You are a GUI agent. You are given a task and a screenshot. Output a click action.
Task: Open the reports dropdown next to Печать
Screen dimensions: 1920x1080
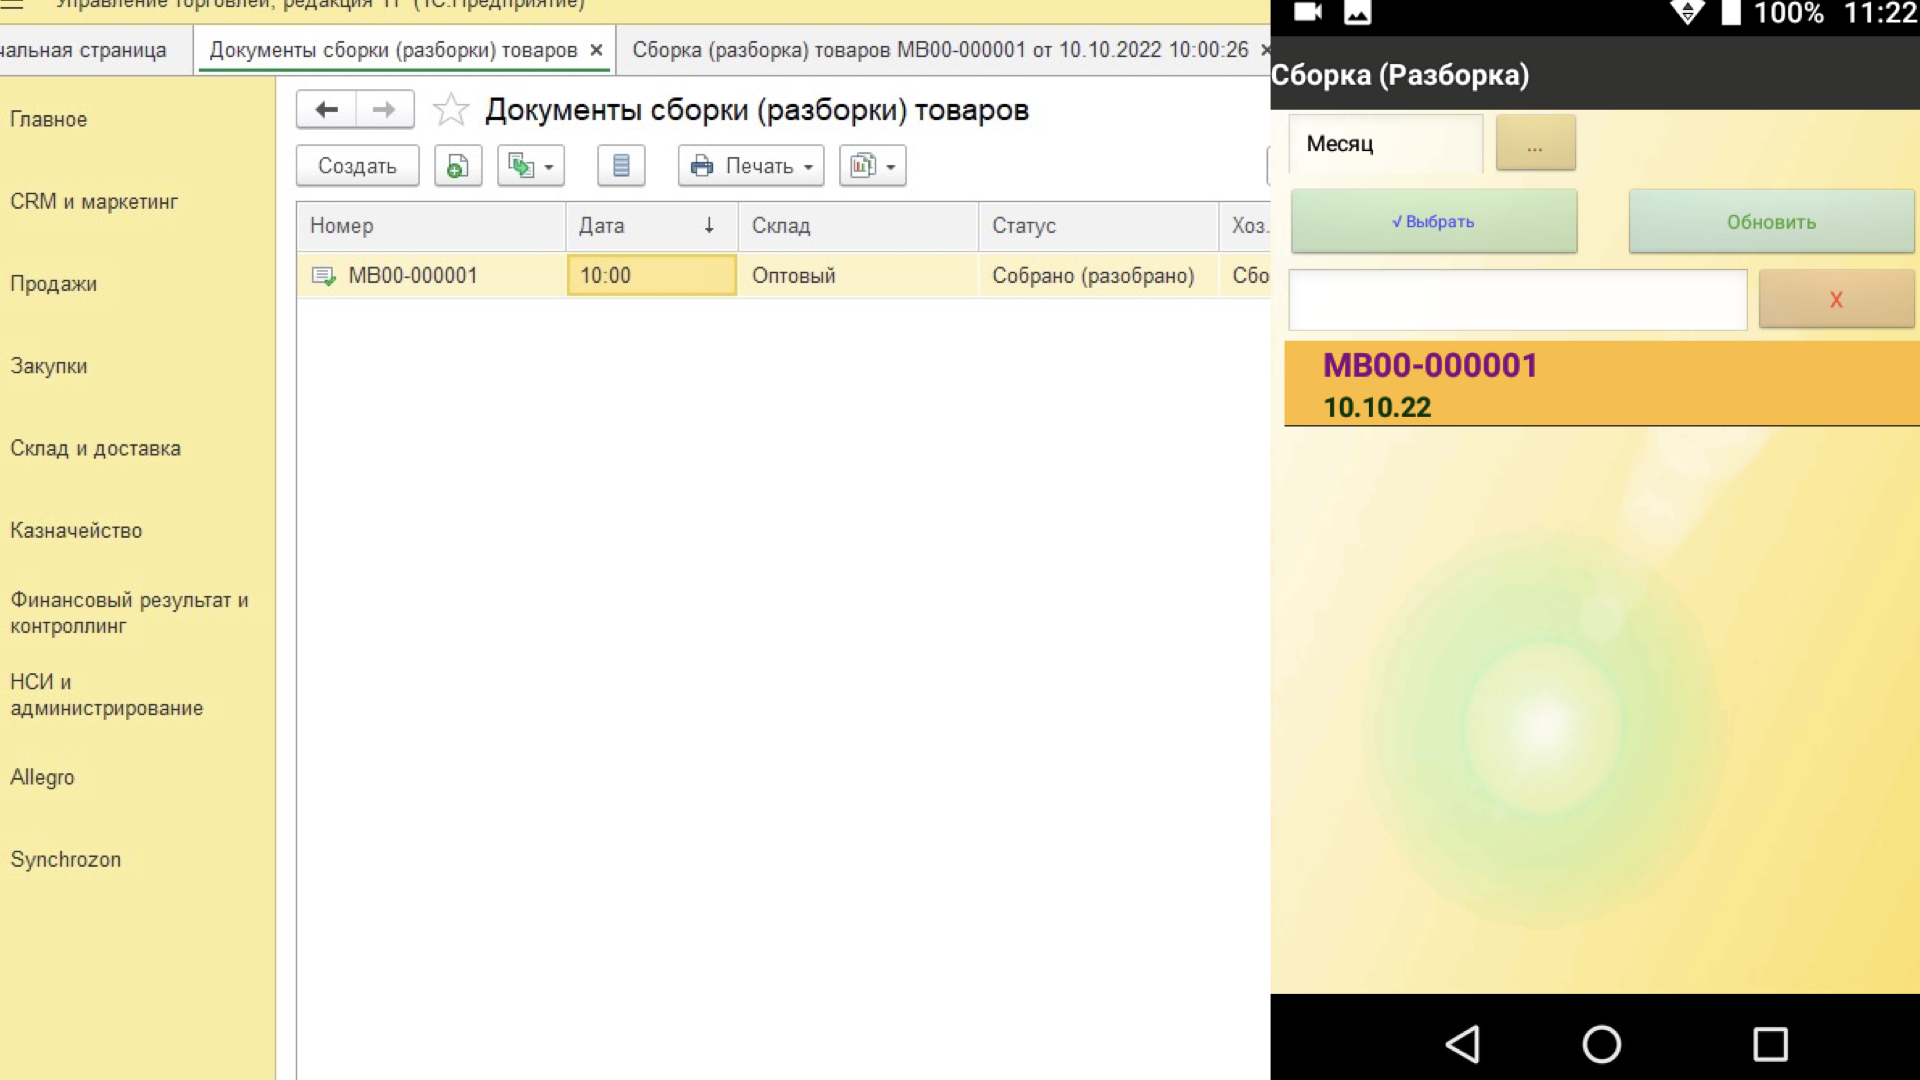873,166
